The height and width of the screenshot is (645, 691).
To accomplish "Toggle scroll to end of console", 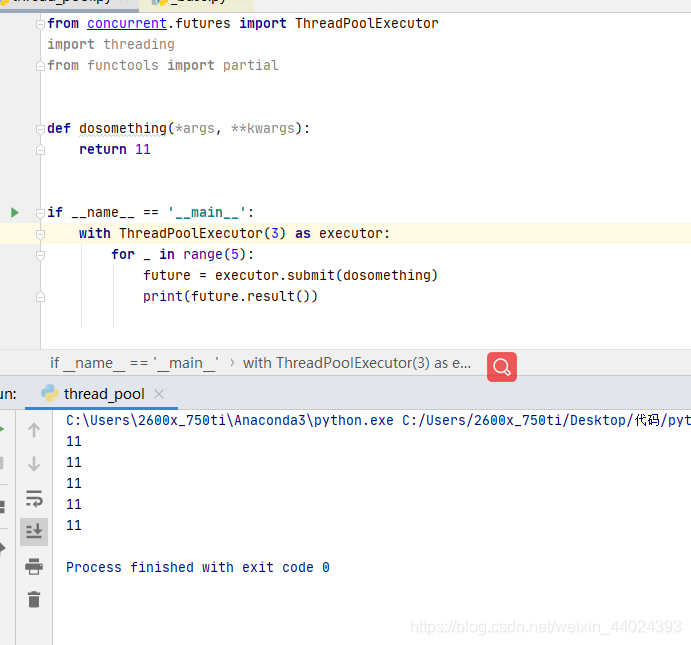I will [x=34, y=532].
